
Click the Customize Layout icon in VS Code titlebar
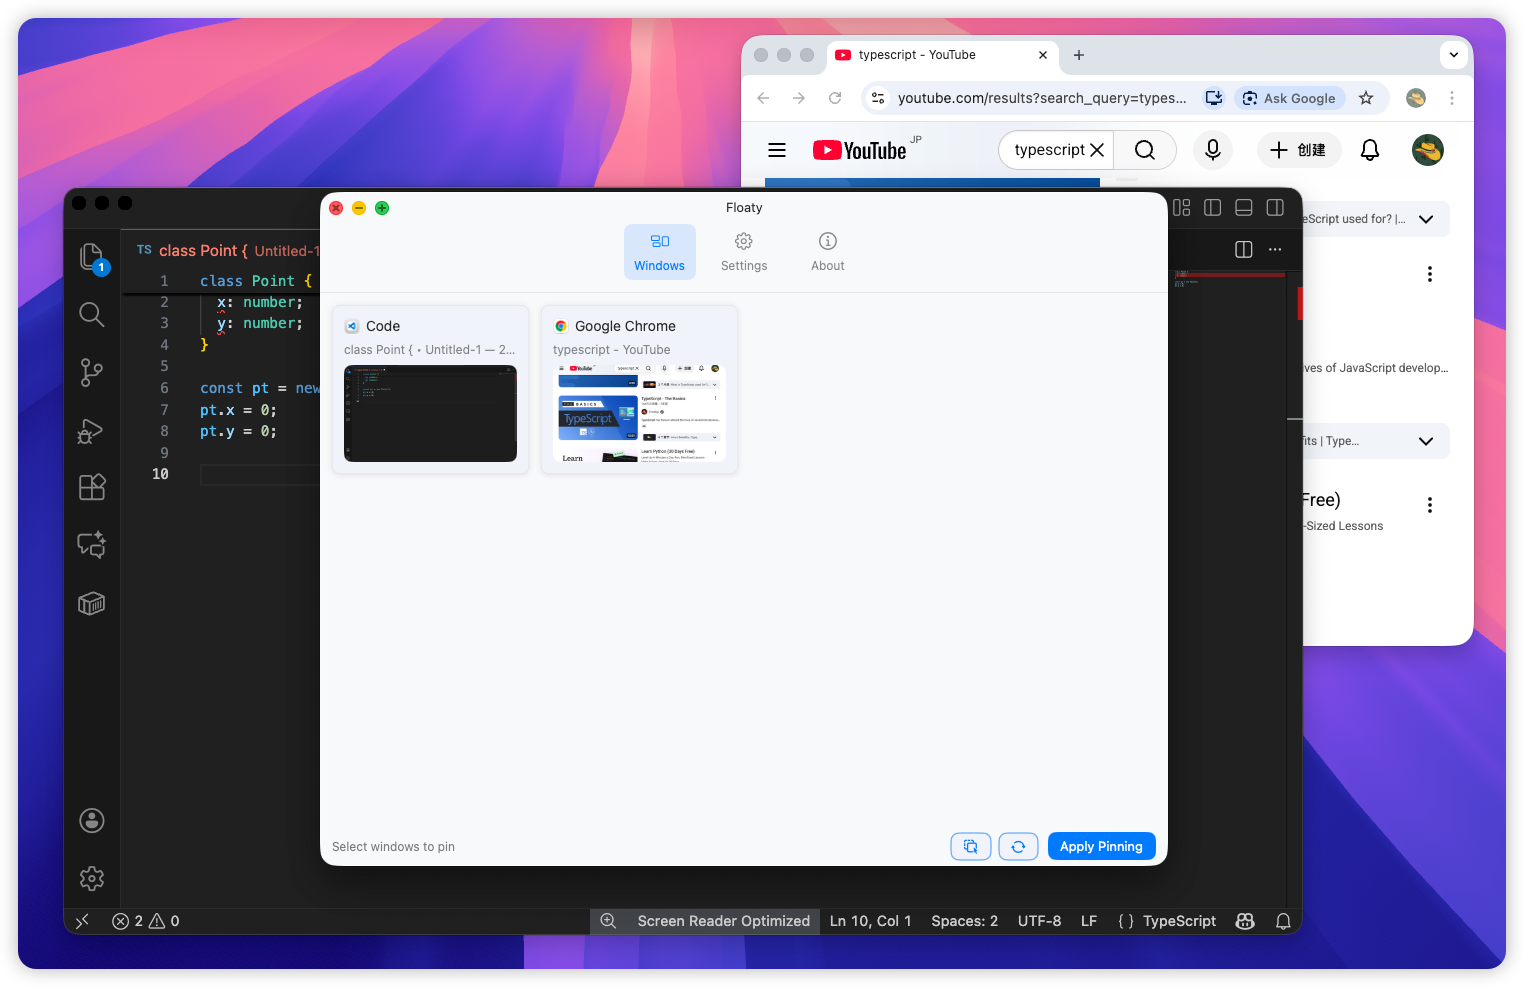point(1181,207)
